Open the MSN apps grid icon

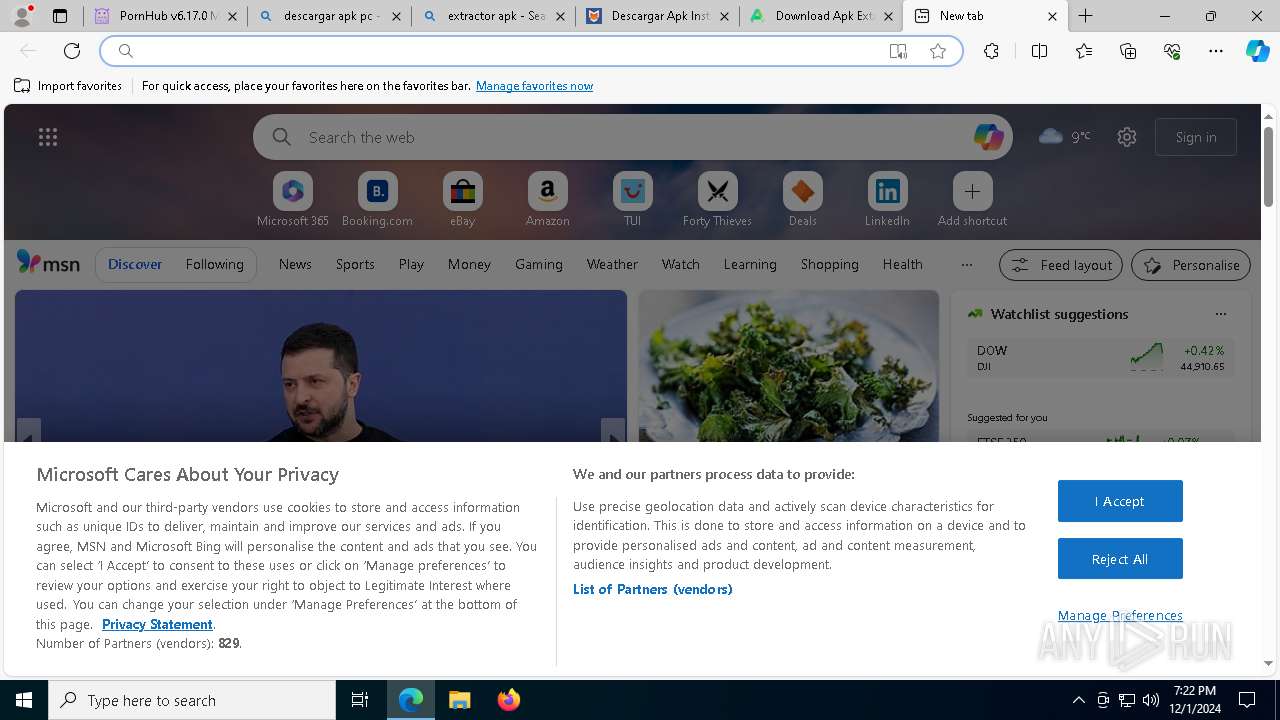(x=48, y=137)
